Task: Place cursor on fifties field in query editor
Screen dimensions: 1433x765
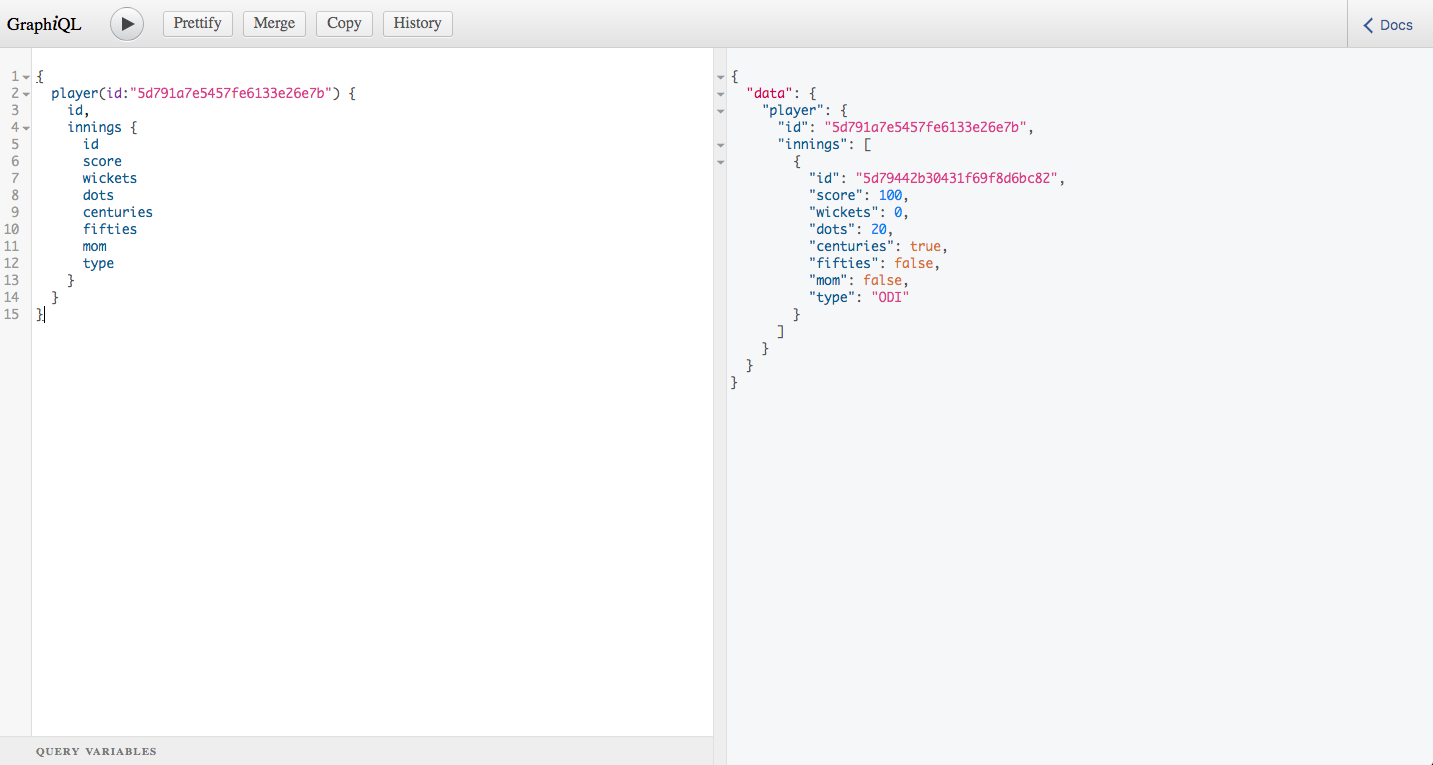Action: coord(110,229)
